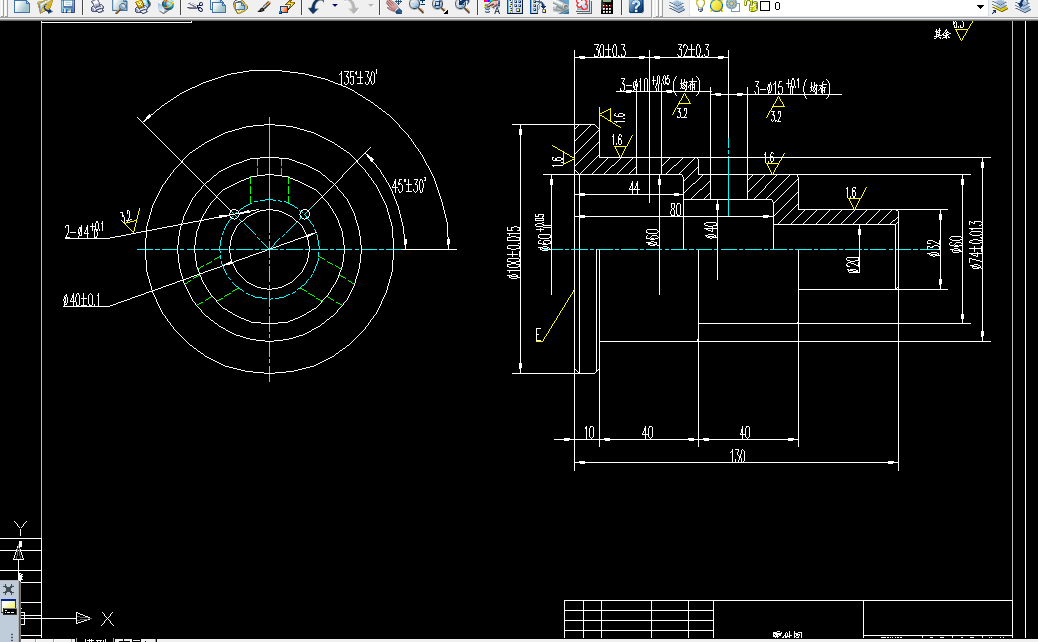Toggle layer 0 on/off light bulb

pos(700,6)
